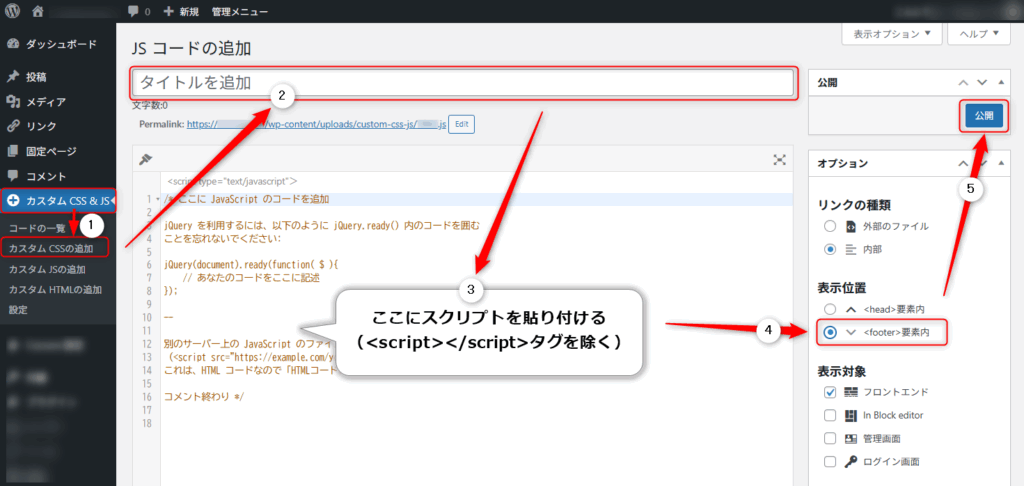Open 設定 under custom CSS & JS
This screenshot has width=1024, height=486.
click(x=18, y=310)
